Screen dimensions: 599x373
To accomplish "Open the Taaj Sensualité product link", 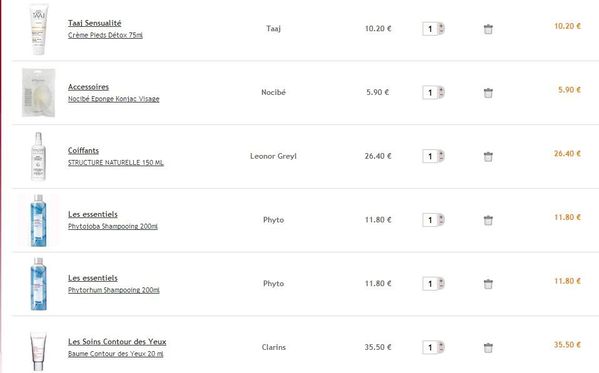I will click(x=95, y=23).
